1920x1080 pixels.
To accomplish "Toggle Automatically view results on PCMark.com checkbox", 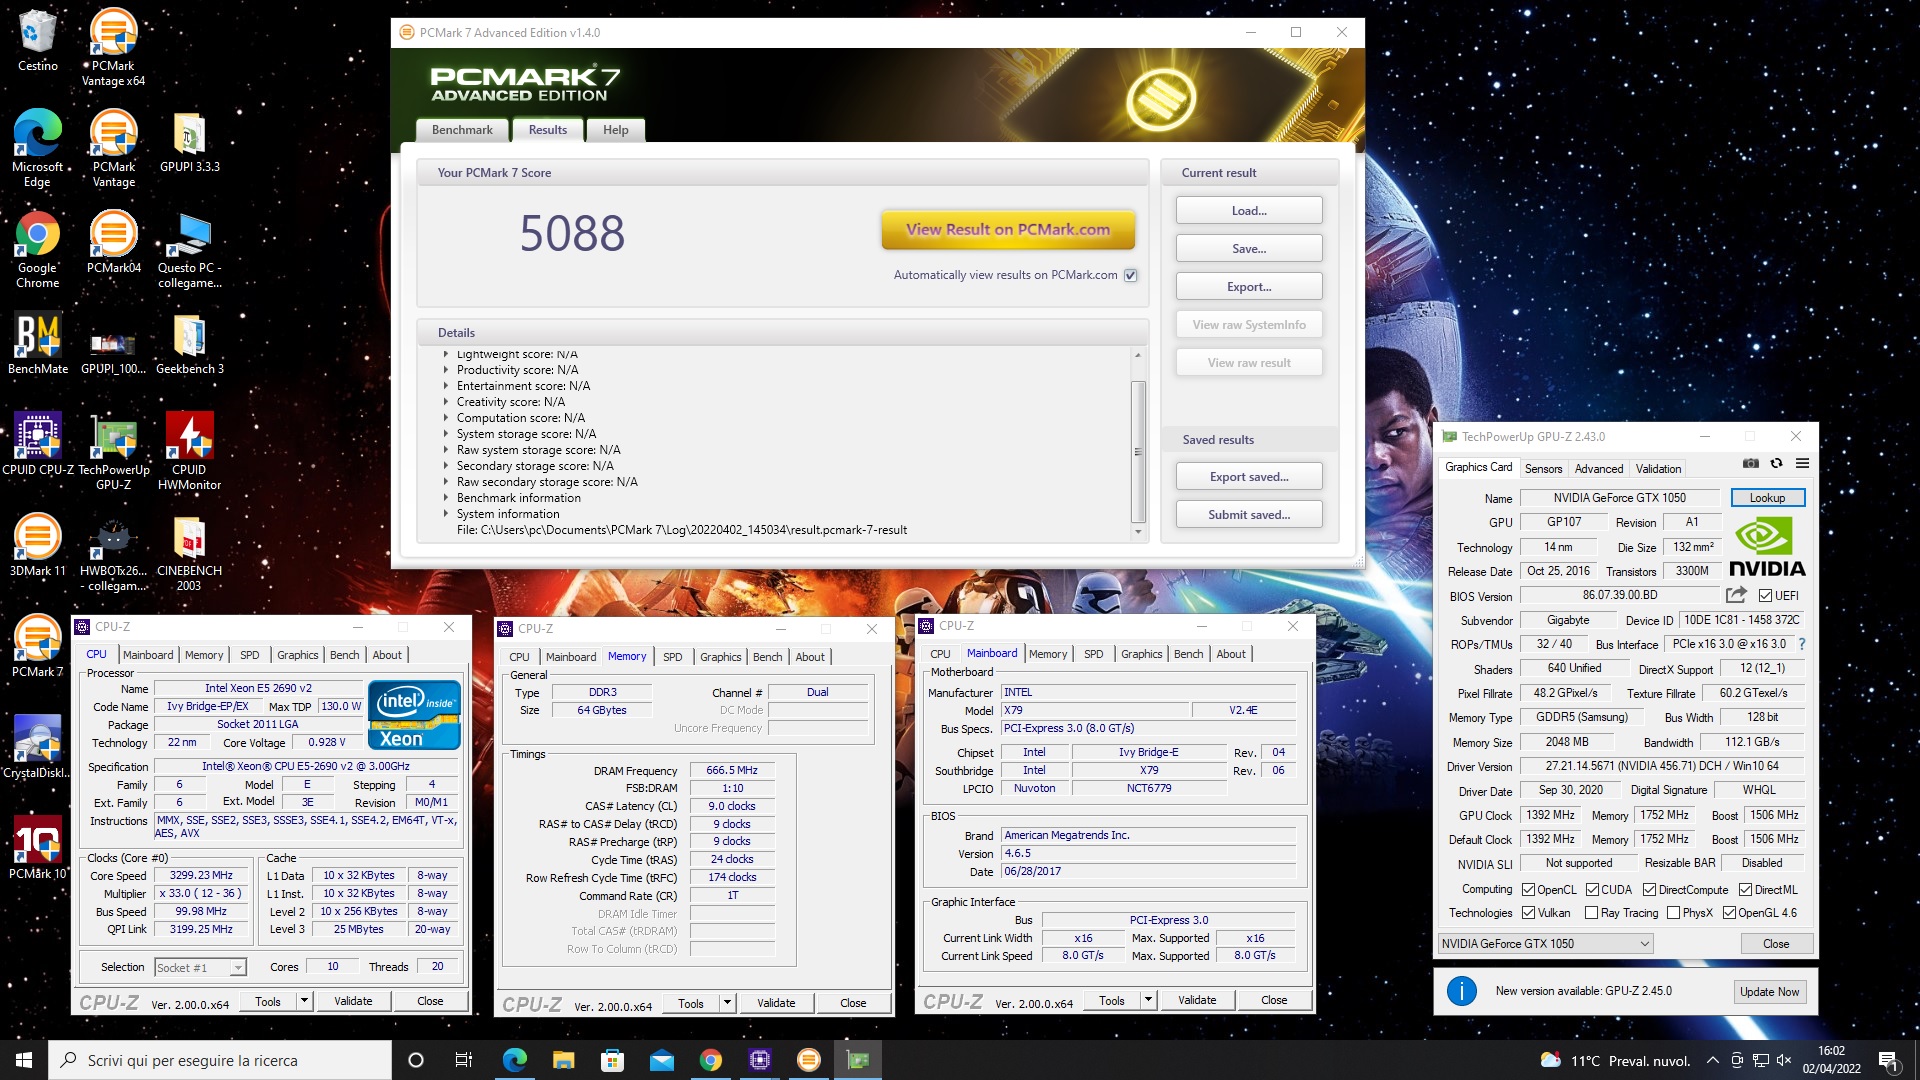I will (x=1131, y=275).
